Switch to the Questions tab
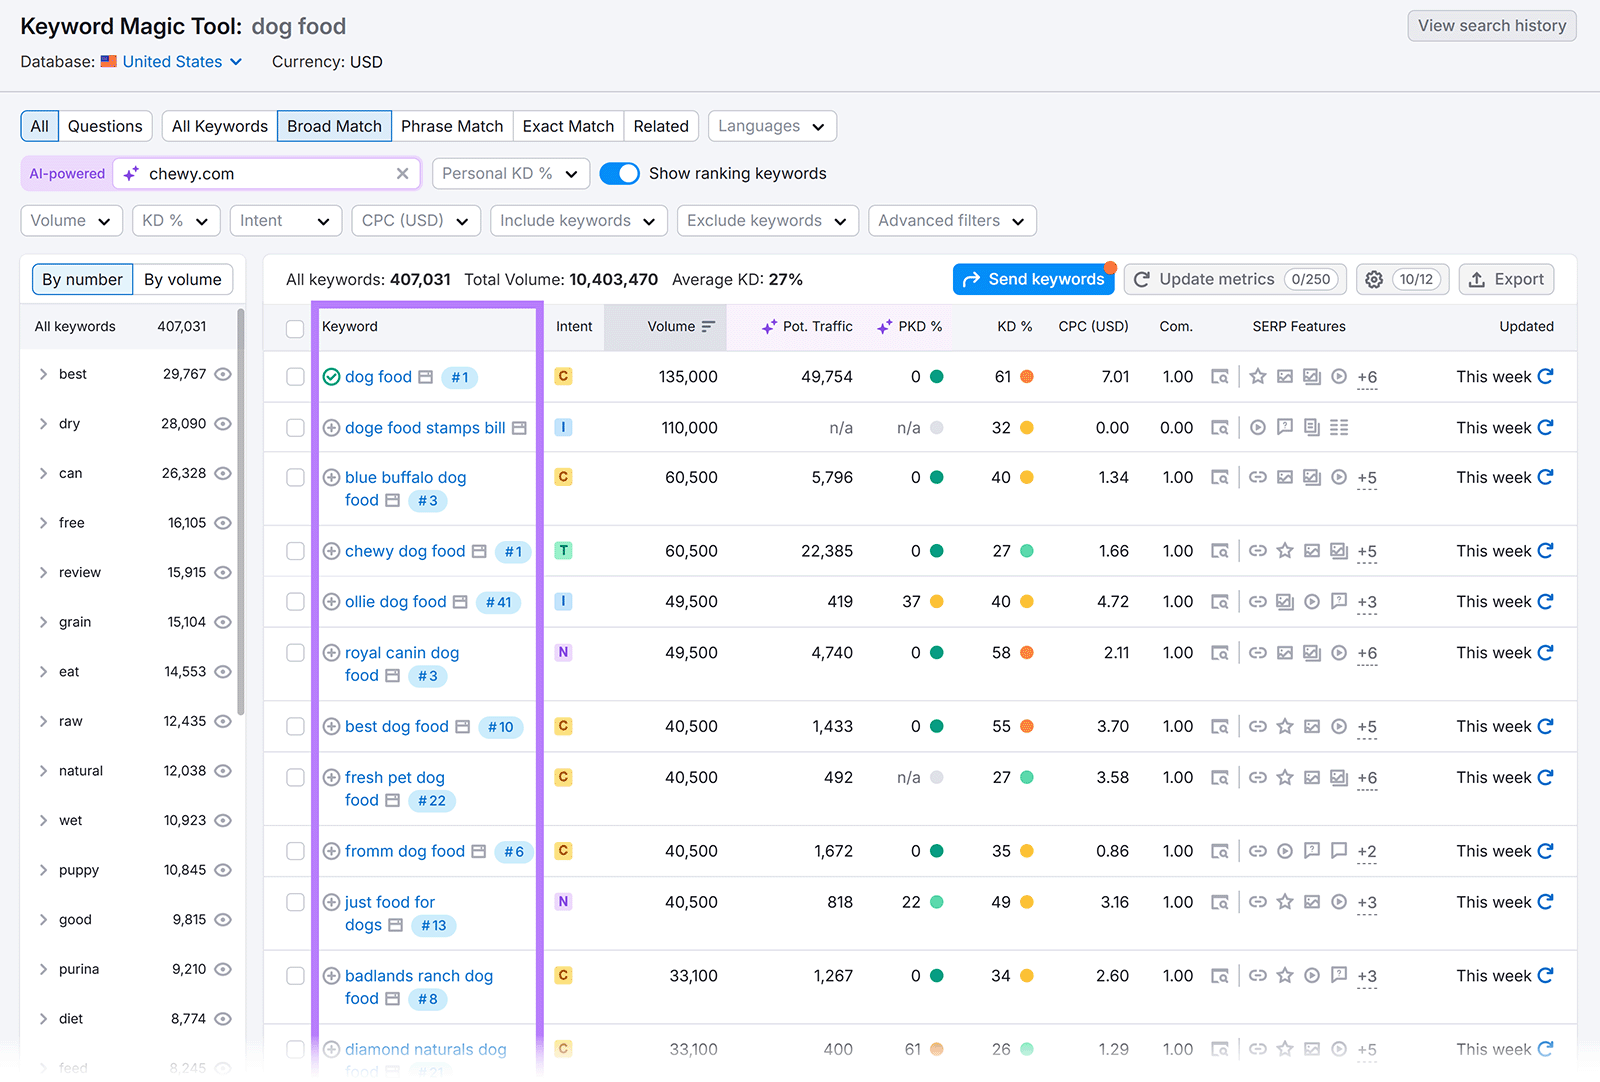This screenshot has height=1082, width=1600. tap(105, 126)
